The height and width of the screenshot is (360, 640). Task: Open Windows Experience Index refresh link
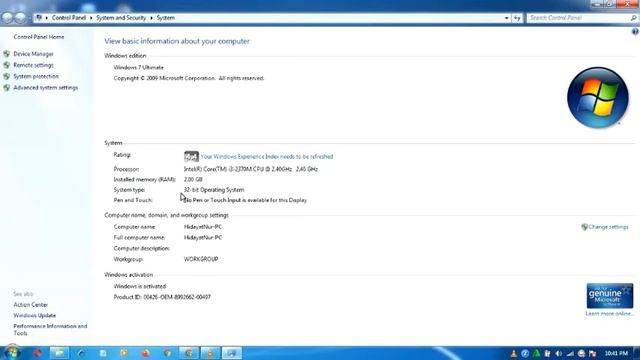pos(267,157)
